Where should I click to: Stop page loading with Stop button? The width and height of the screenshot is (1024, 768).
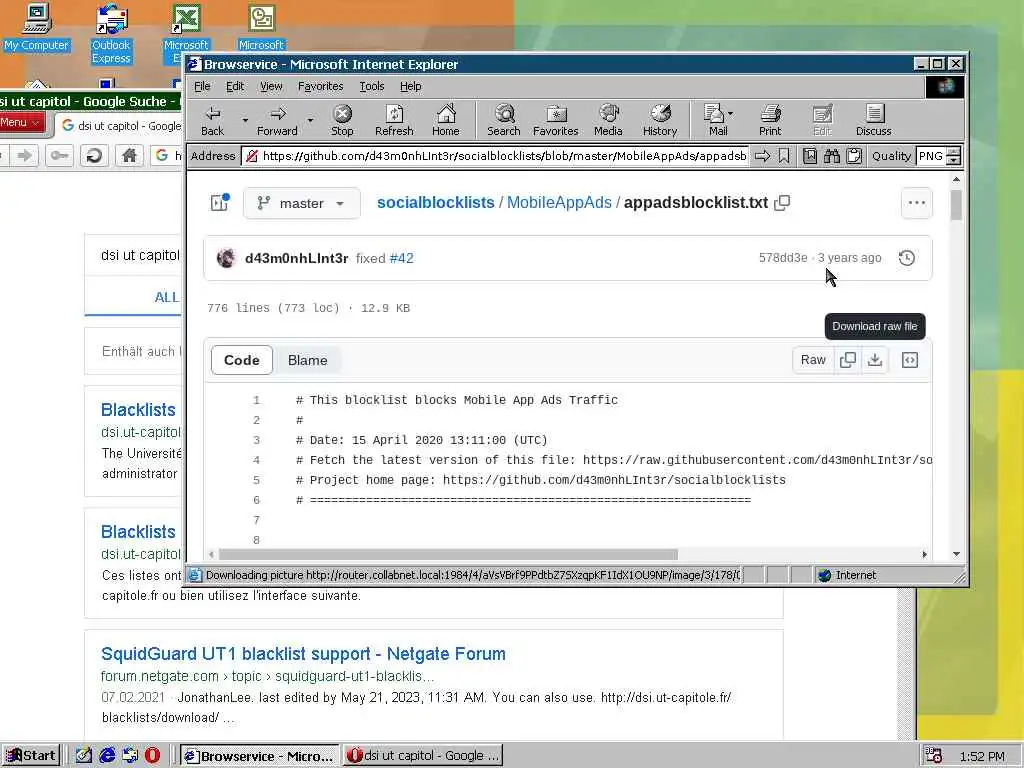click(x=342, y=121)
